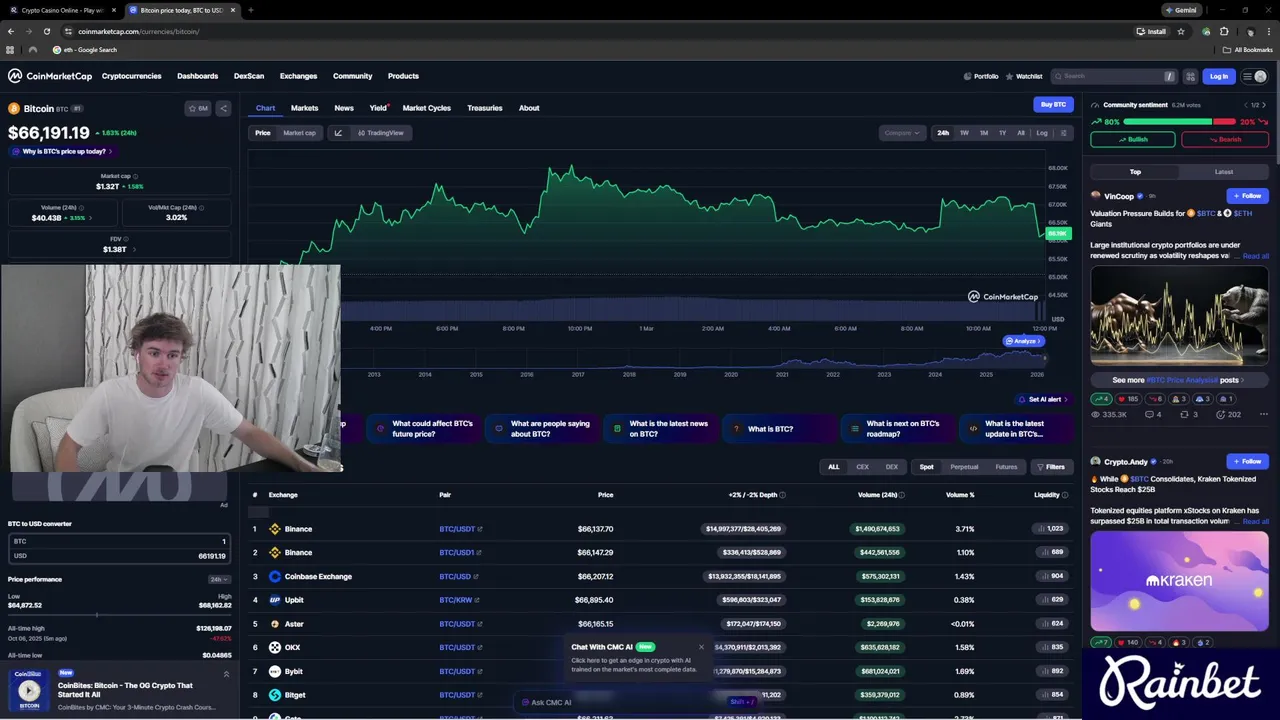Click the Analyze button on chart
Viewport: 1280px width, 720px height.
pos(1024,341)
